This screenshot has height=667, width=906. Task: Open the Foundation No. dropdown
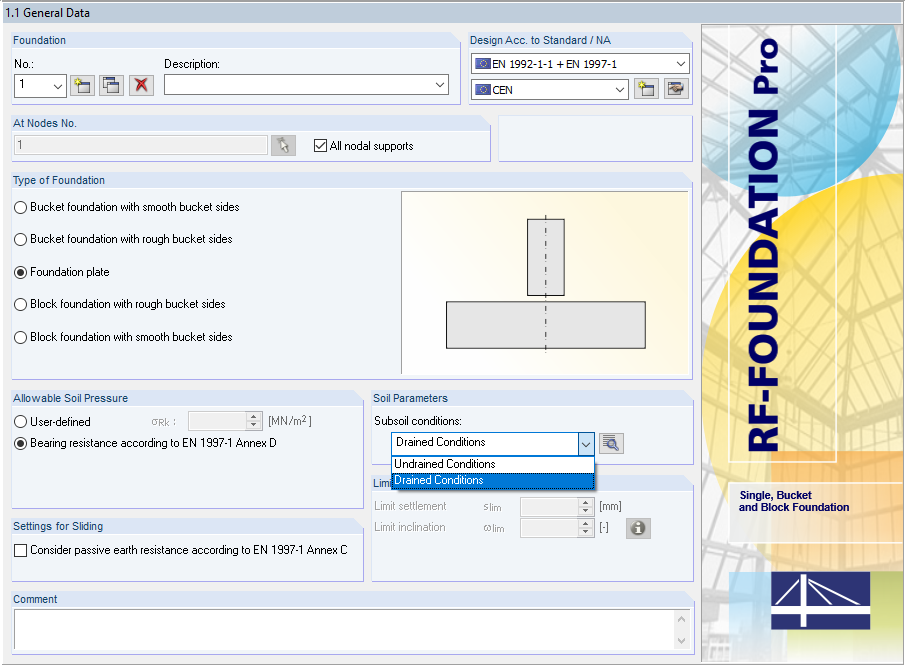point(57,86)
